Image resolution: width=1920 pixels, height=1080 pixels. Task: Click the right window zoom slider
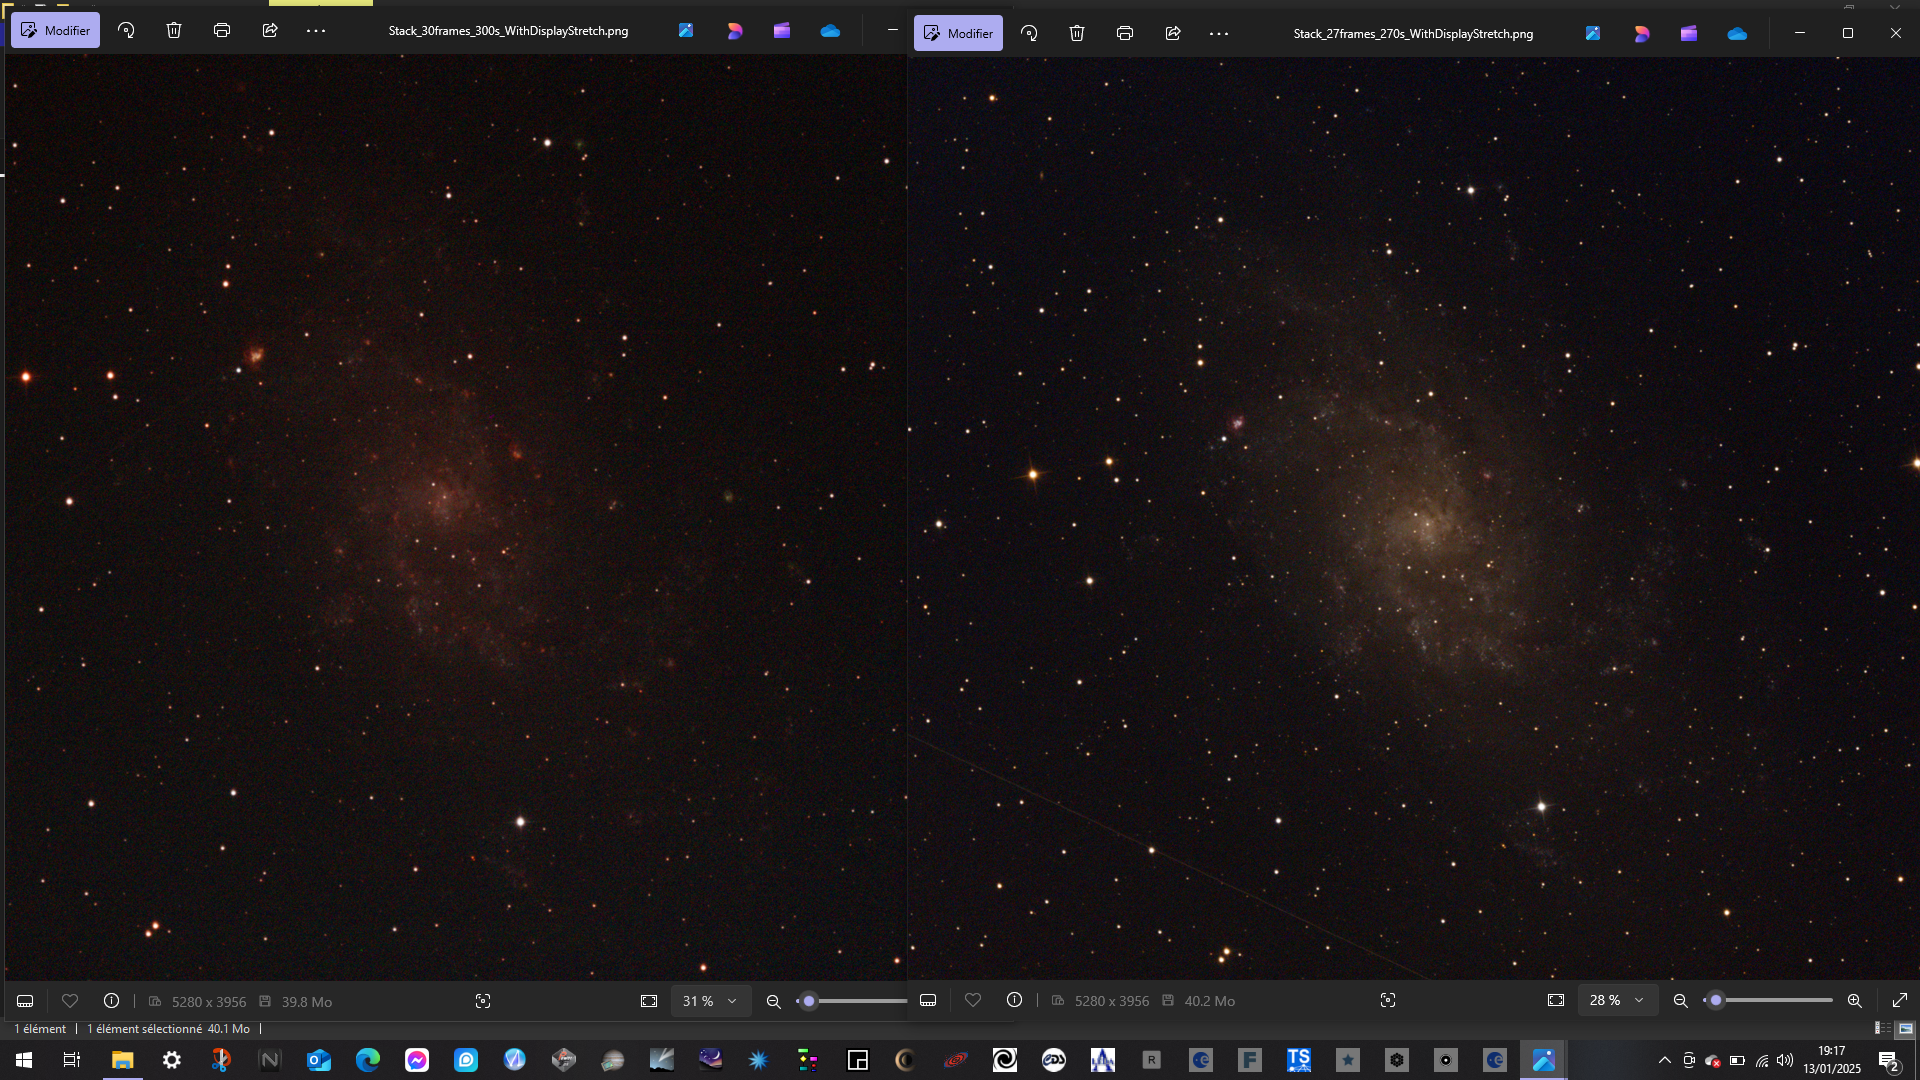click(1770, 1000)
